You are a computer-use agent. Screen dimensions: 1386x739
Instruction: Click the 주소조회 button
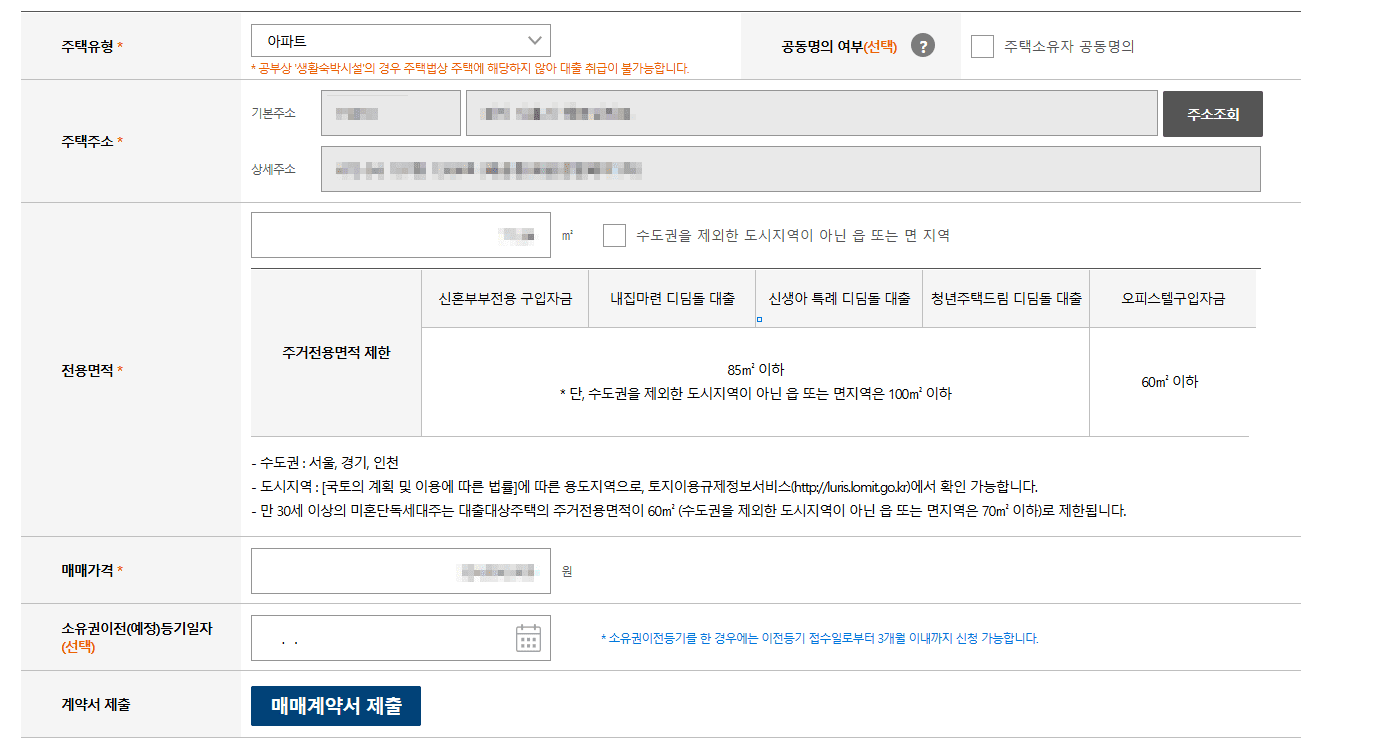point(1213,113)
